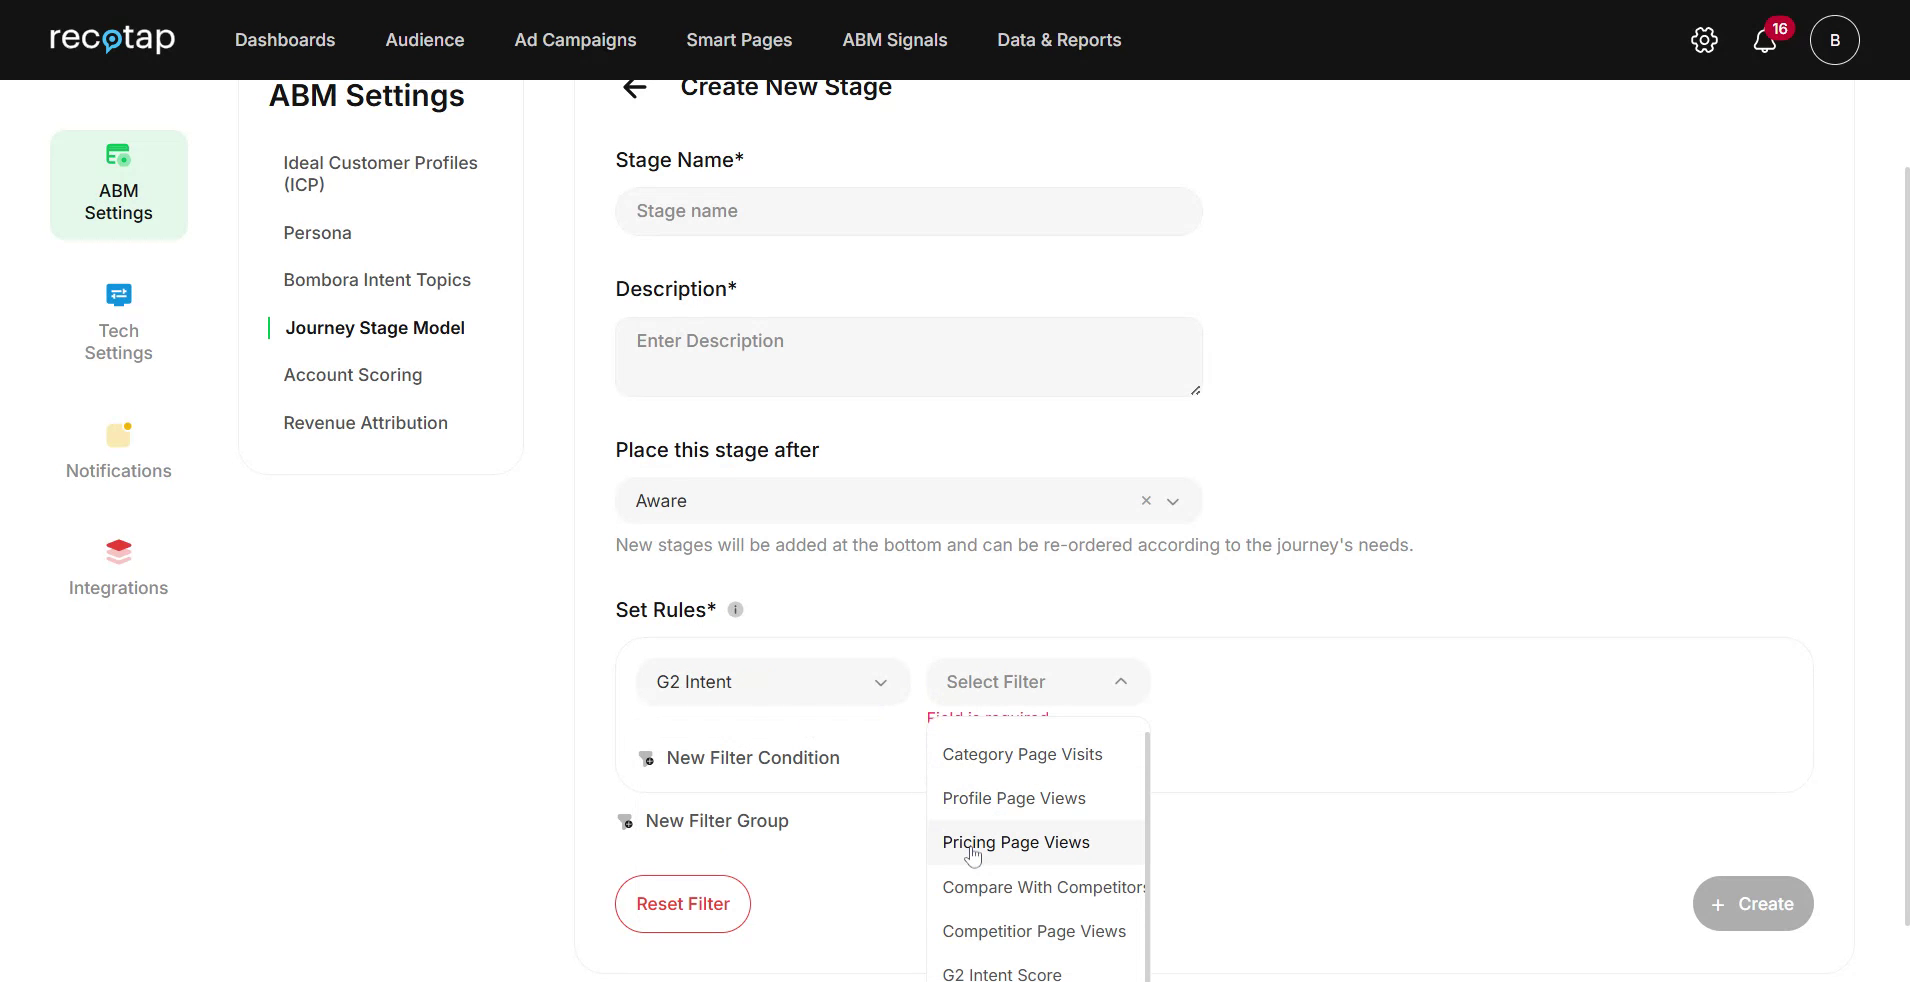Click the Stage Name input field
The image size is (1910, 982).
coord(908,211)
